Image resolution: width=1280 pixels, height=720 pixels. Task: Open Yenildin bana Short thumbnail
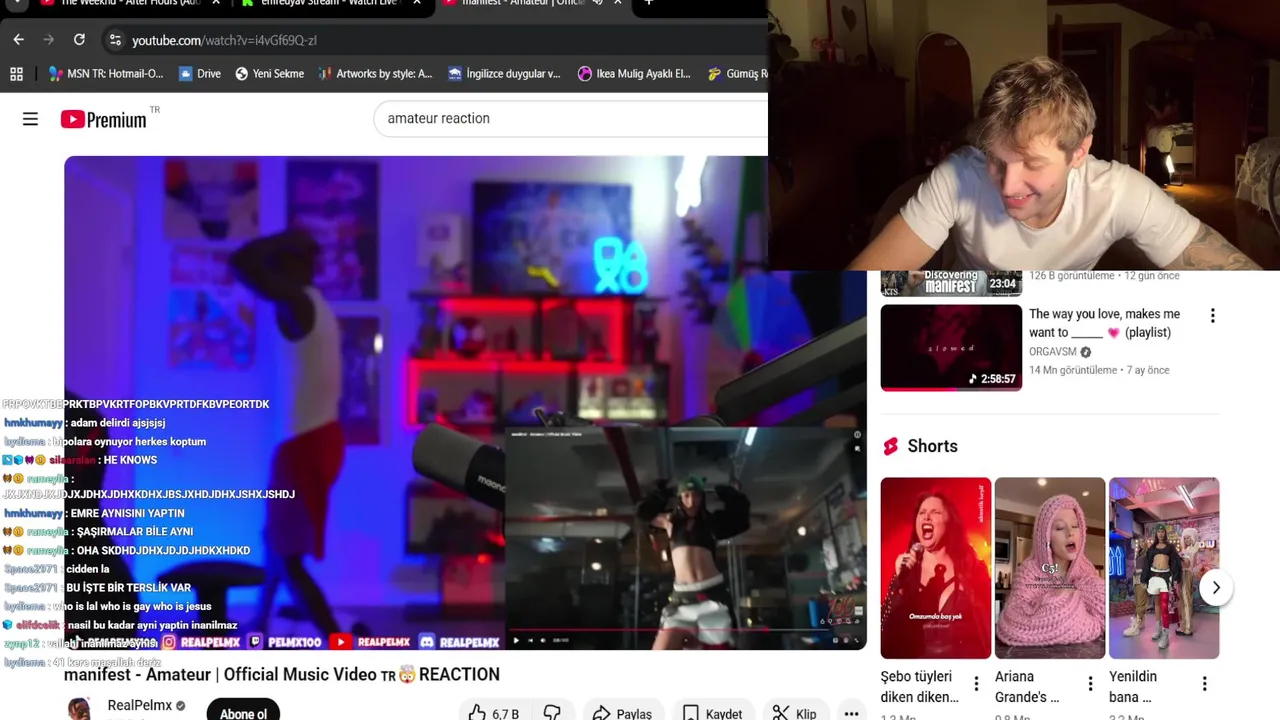click(1164, 568)
